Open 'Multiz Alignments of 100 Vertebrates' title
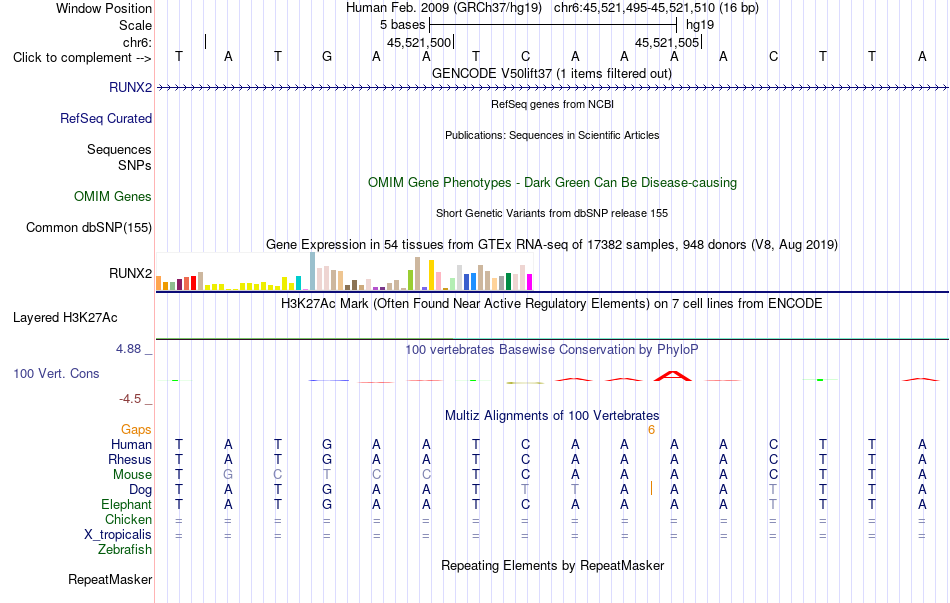This screenshot has width=950, height=603. coord(552,416)
